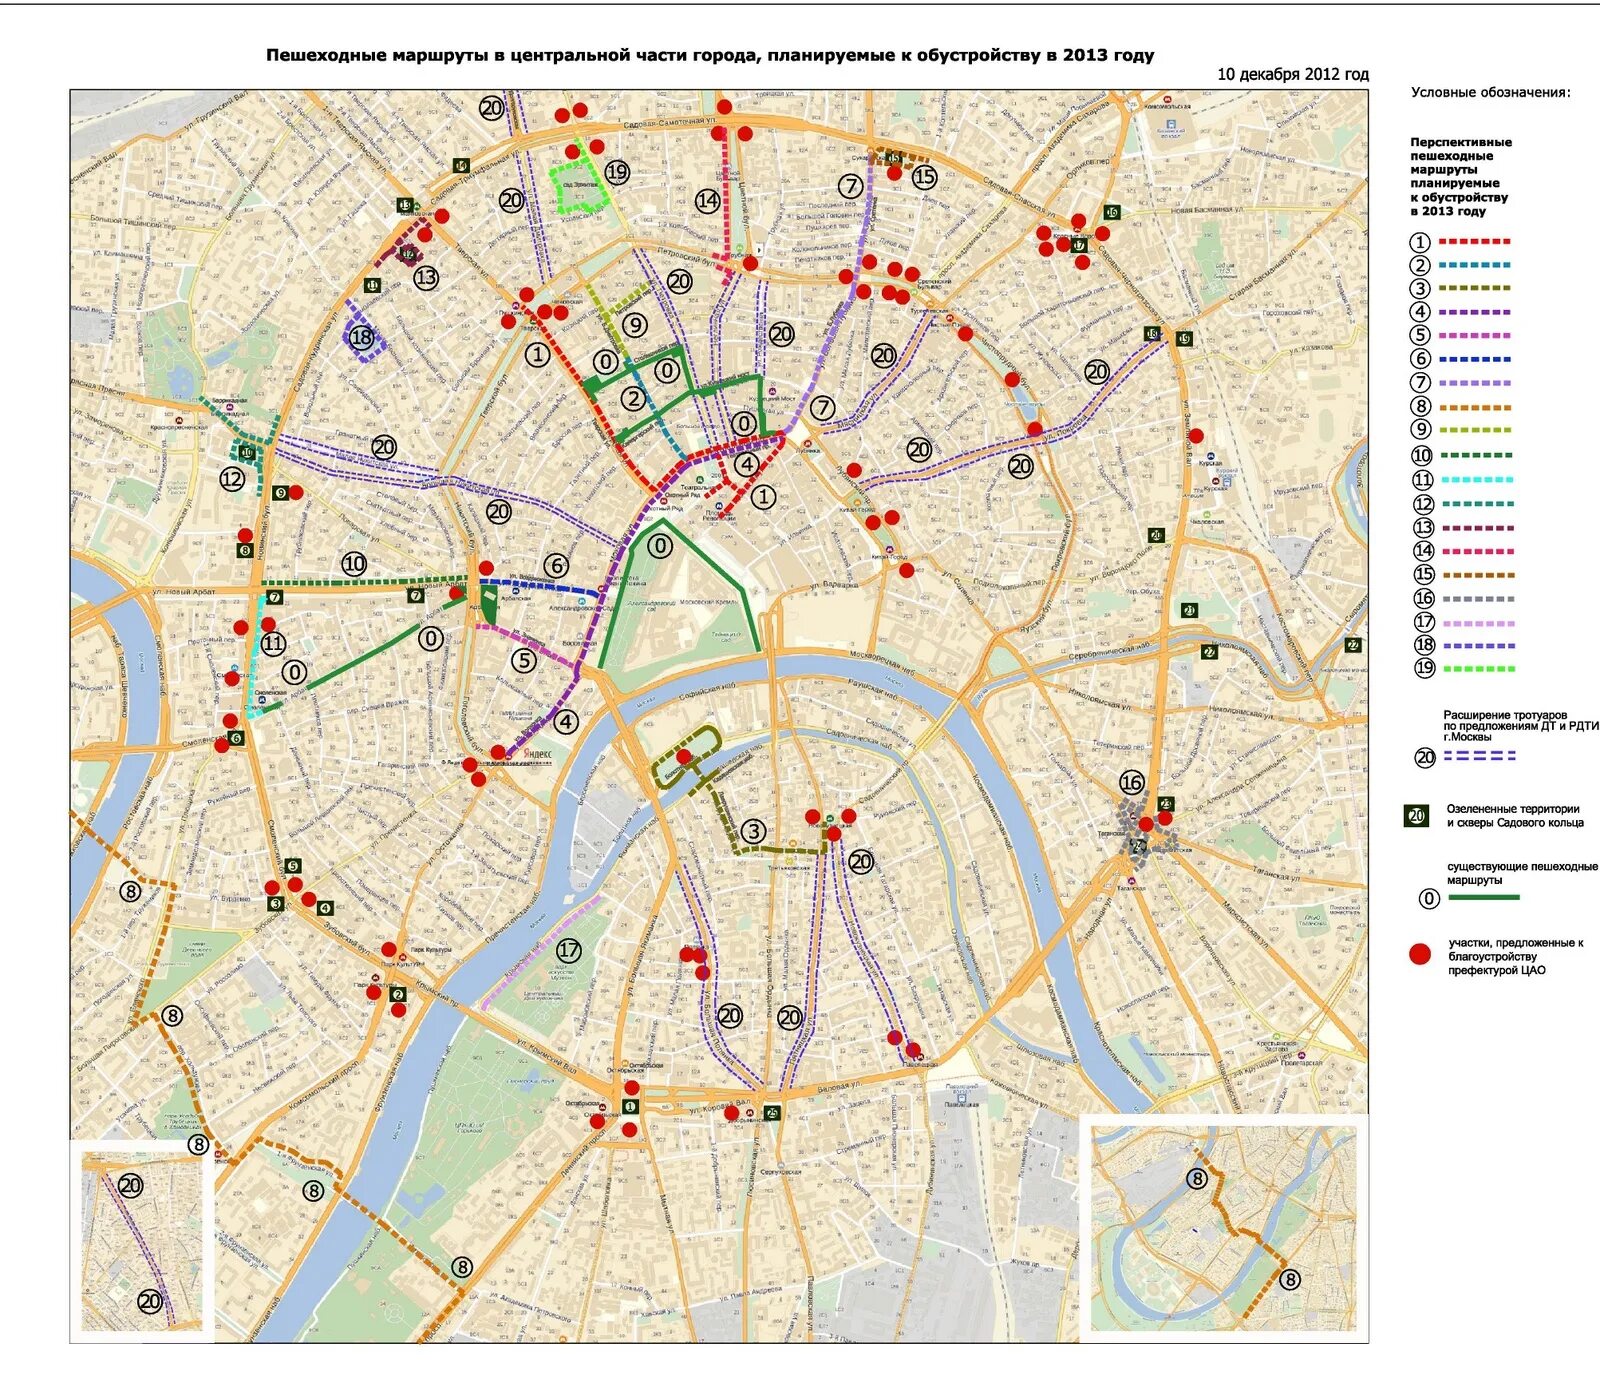Click the circled 20 legend entry

(x=1425, y=757)
